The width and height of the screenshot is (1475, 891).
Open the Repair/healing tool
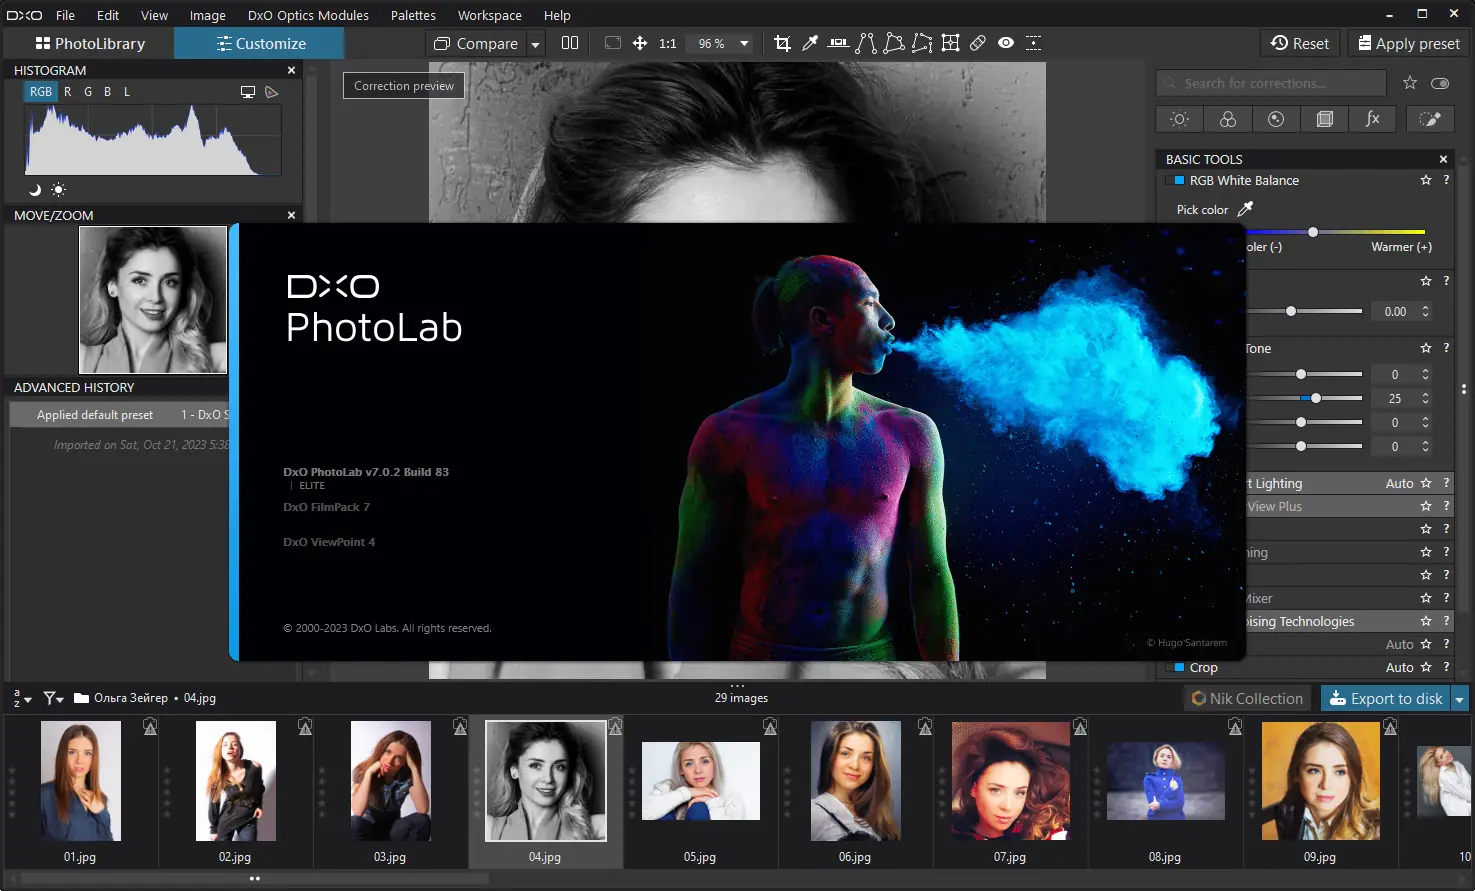pos(978,43)
